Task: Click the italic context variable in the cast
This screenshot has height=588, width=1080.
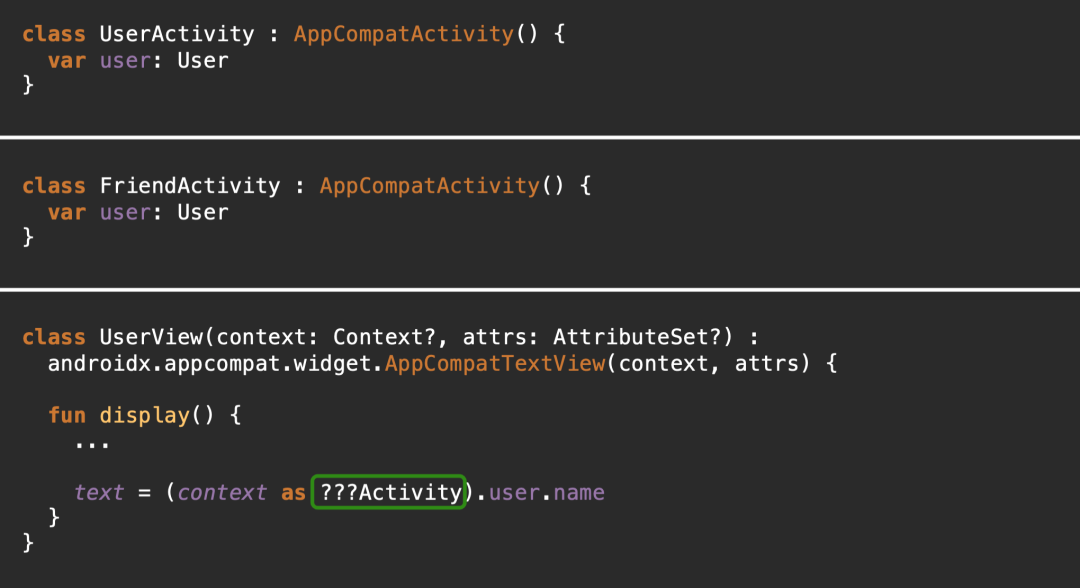Action: pyautogui.click(x=222, y=493)
